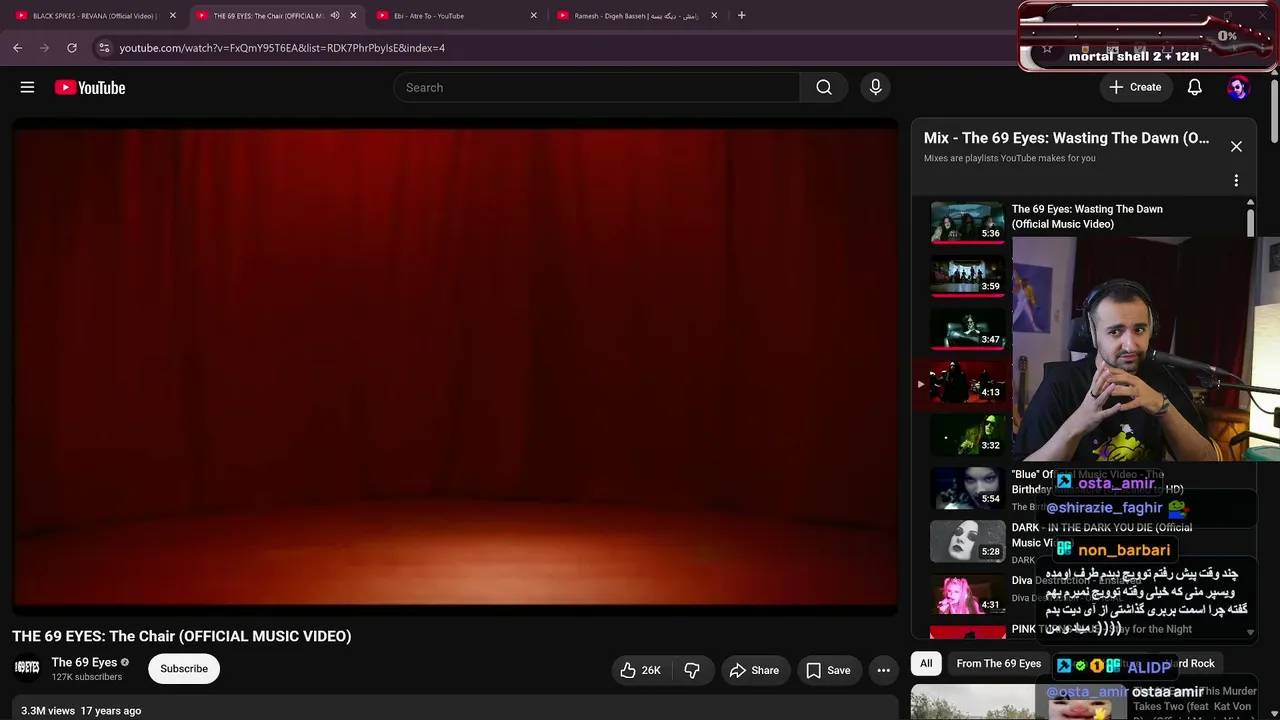
Task: Play the 5:28 DARK playlist video
Action: [x=968, y=540]
